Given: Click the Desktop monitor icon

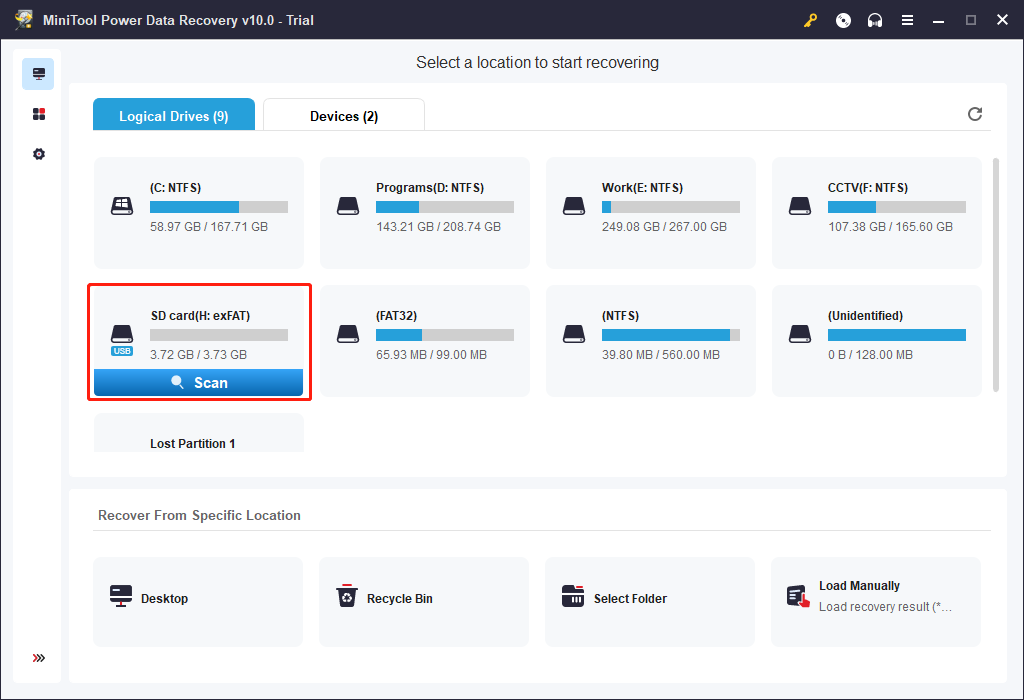Looking at the screenshot, I should click(x=121, y=596).
